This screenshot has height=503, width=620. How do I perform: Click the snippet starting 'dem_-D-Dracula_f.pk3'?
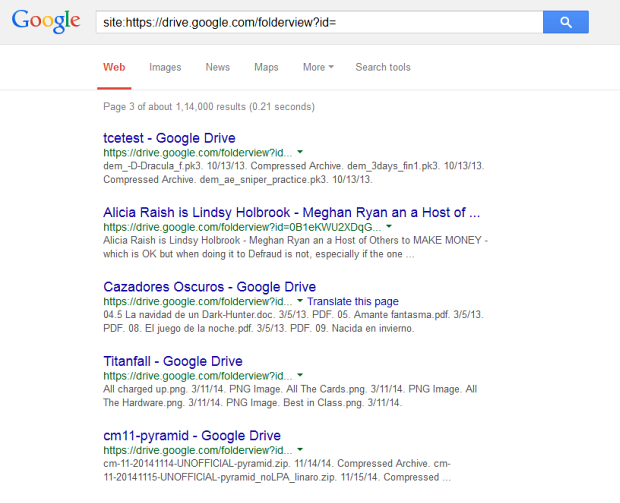coord(294,173)
